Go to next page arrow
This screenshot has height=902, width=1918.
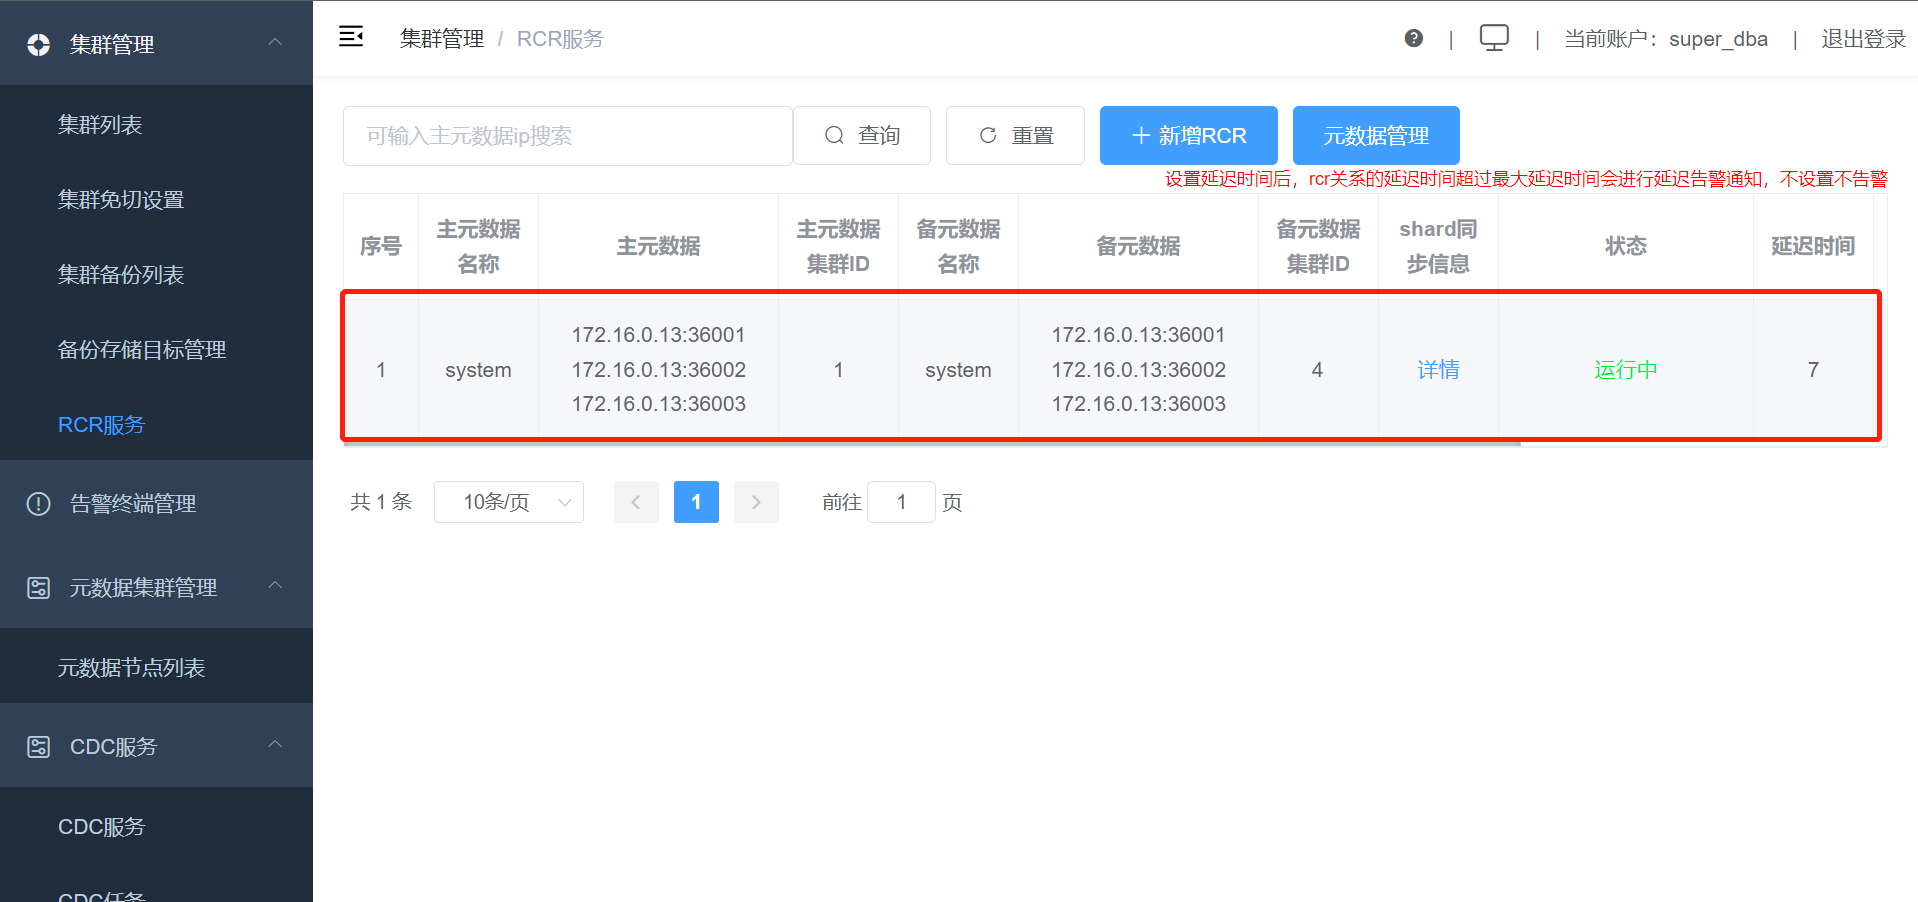756,502
